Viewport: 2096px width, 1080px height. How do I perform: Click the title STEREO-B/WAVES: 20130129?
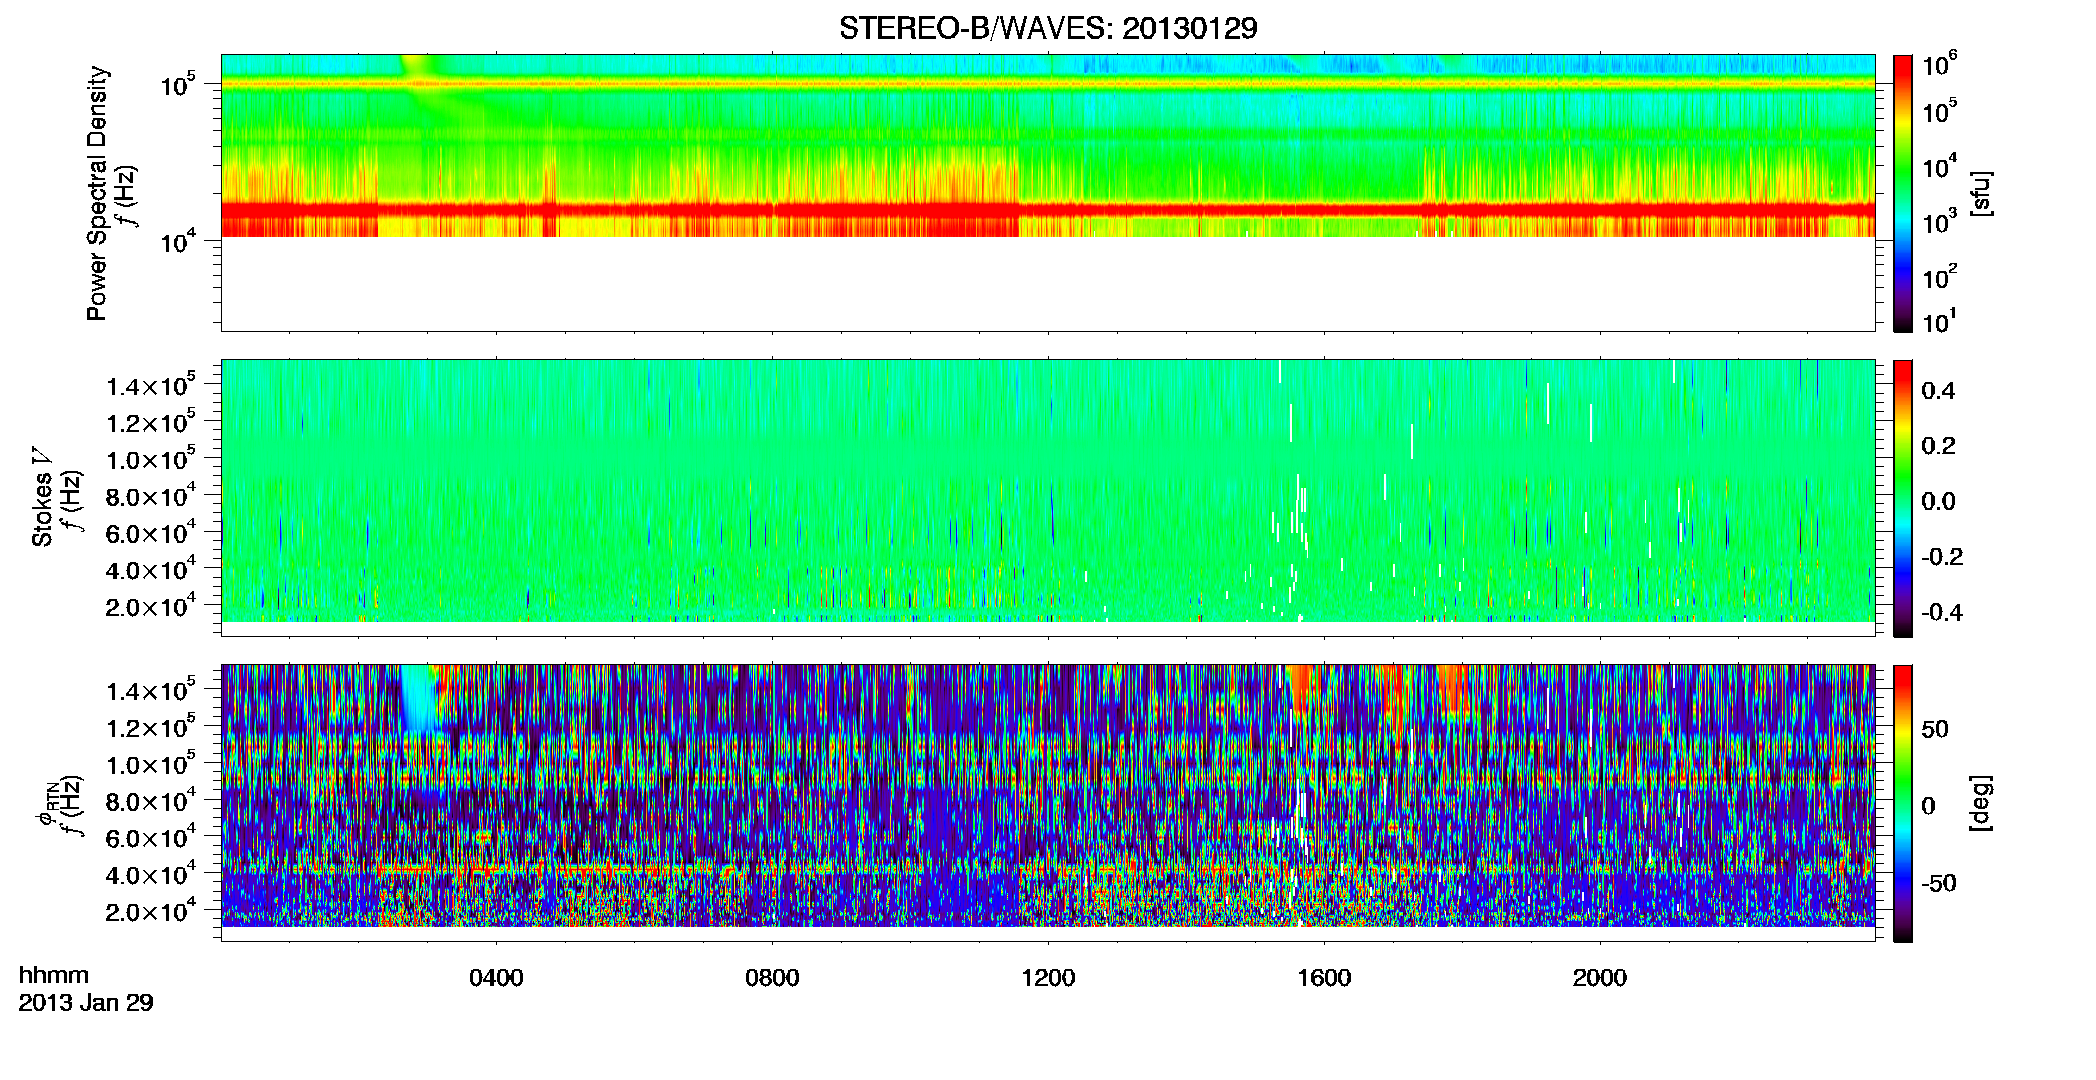(x=1048, y=28)
